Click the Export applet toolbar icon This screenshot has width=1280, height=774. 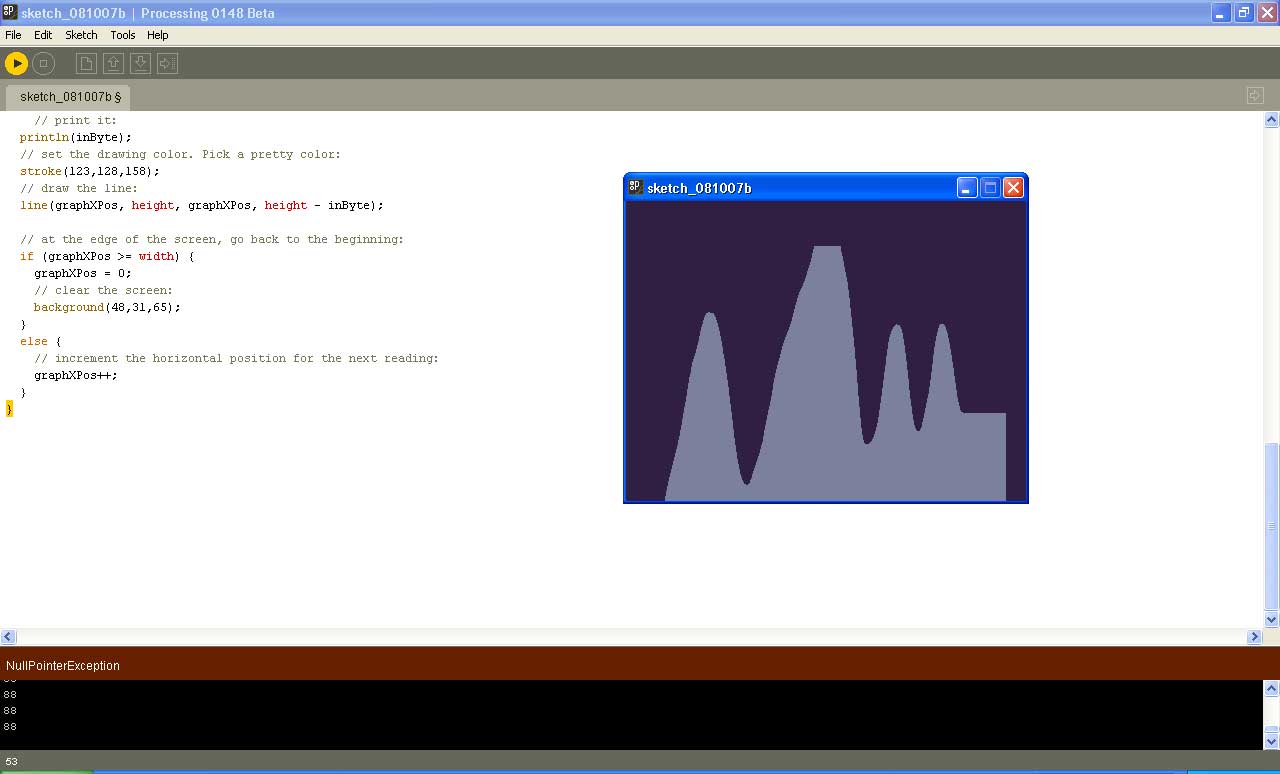168,63
